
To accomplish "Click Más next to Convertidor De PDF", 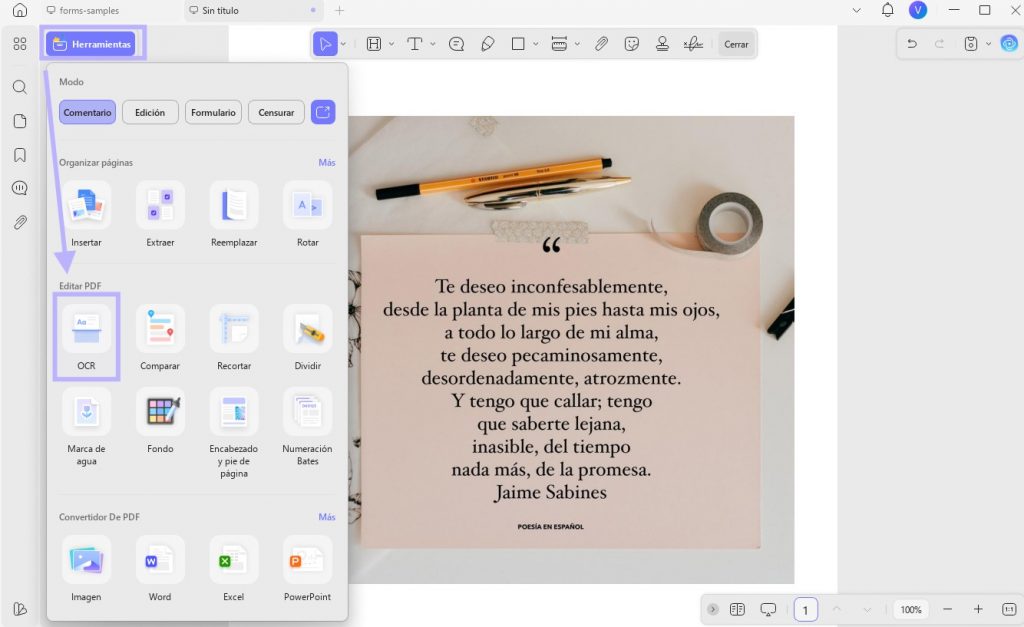I will point(327,517).
